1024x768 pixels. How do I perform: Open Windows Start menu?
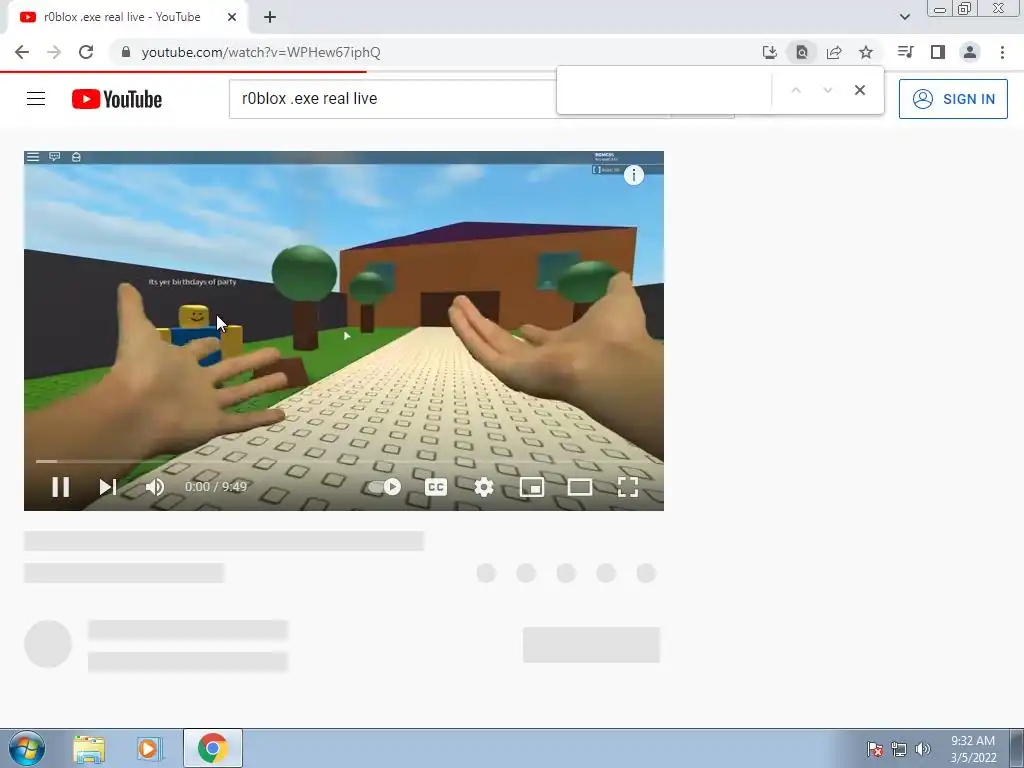[26, 748]
